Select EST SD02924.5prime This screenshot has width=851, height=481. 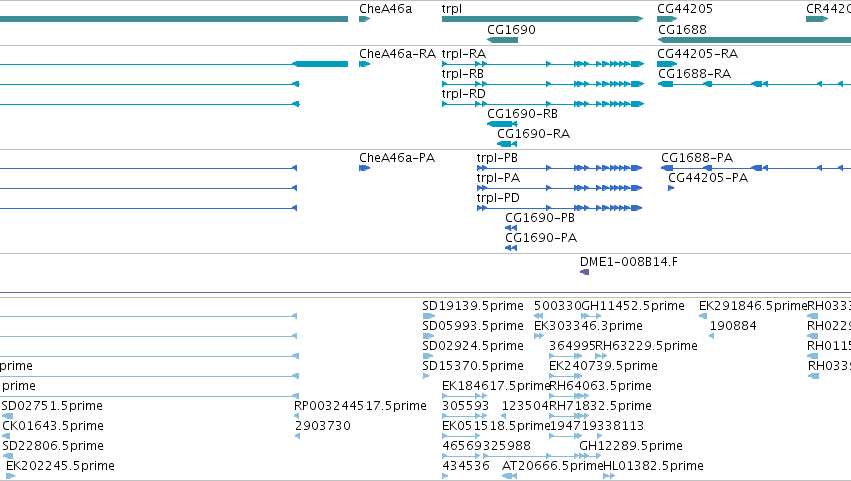coord(473,346)
